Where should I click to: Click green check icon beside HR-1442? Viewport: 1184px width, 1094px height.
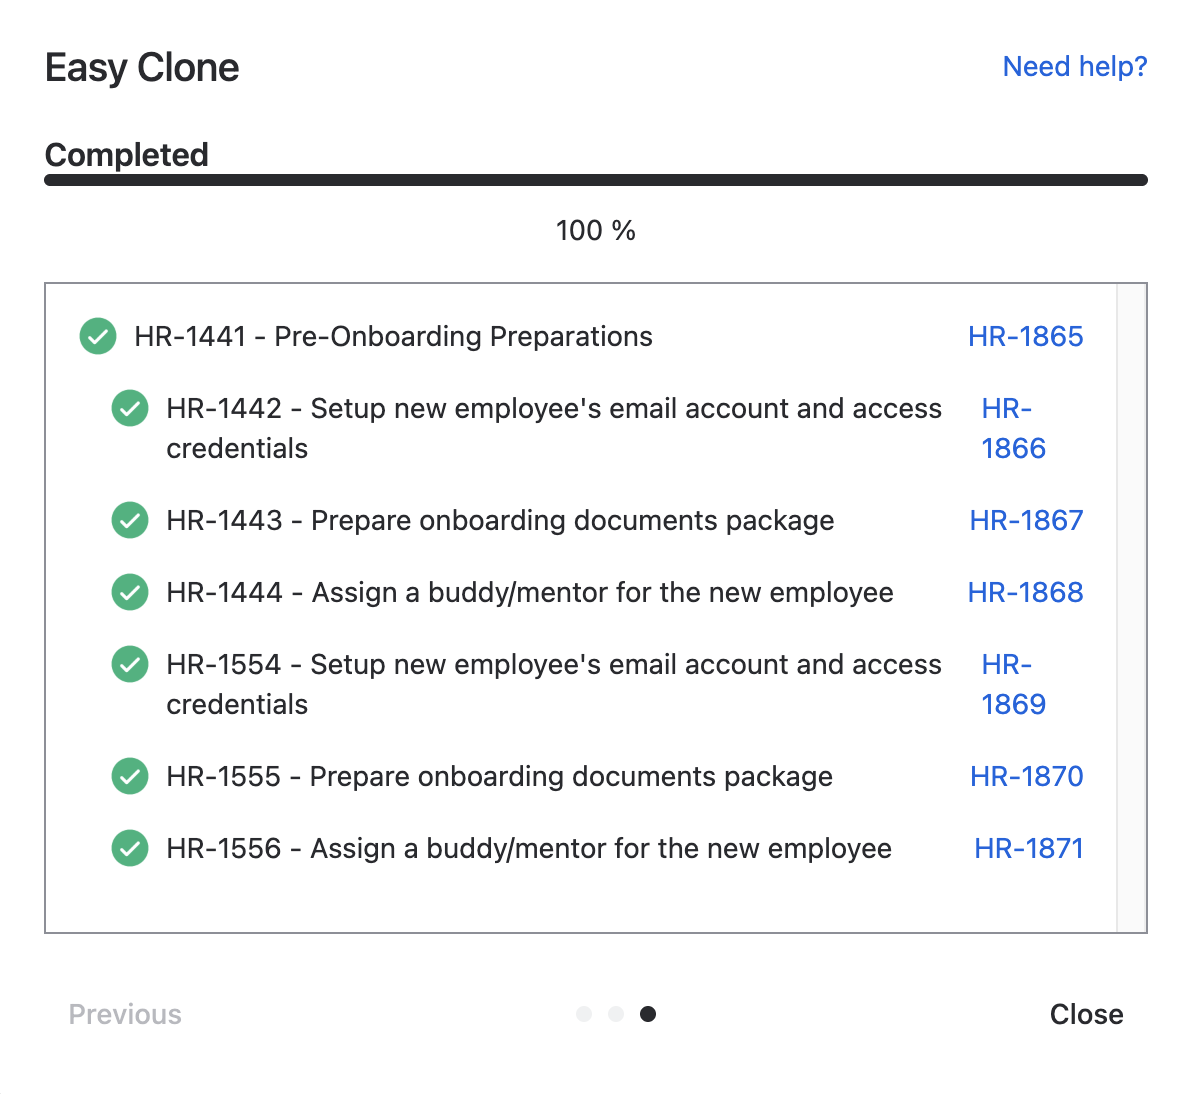[130, 408]
